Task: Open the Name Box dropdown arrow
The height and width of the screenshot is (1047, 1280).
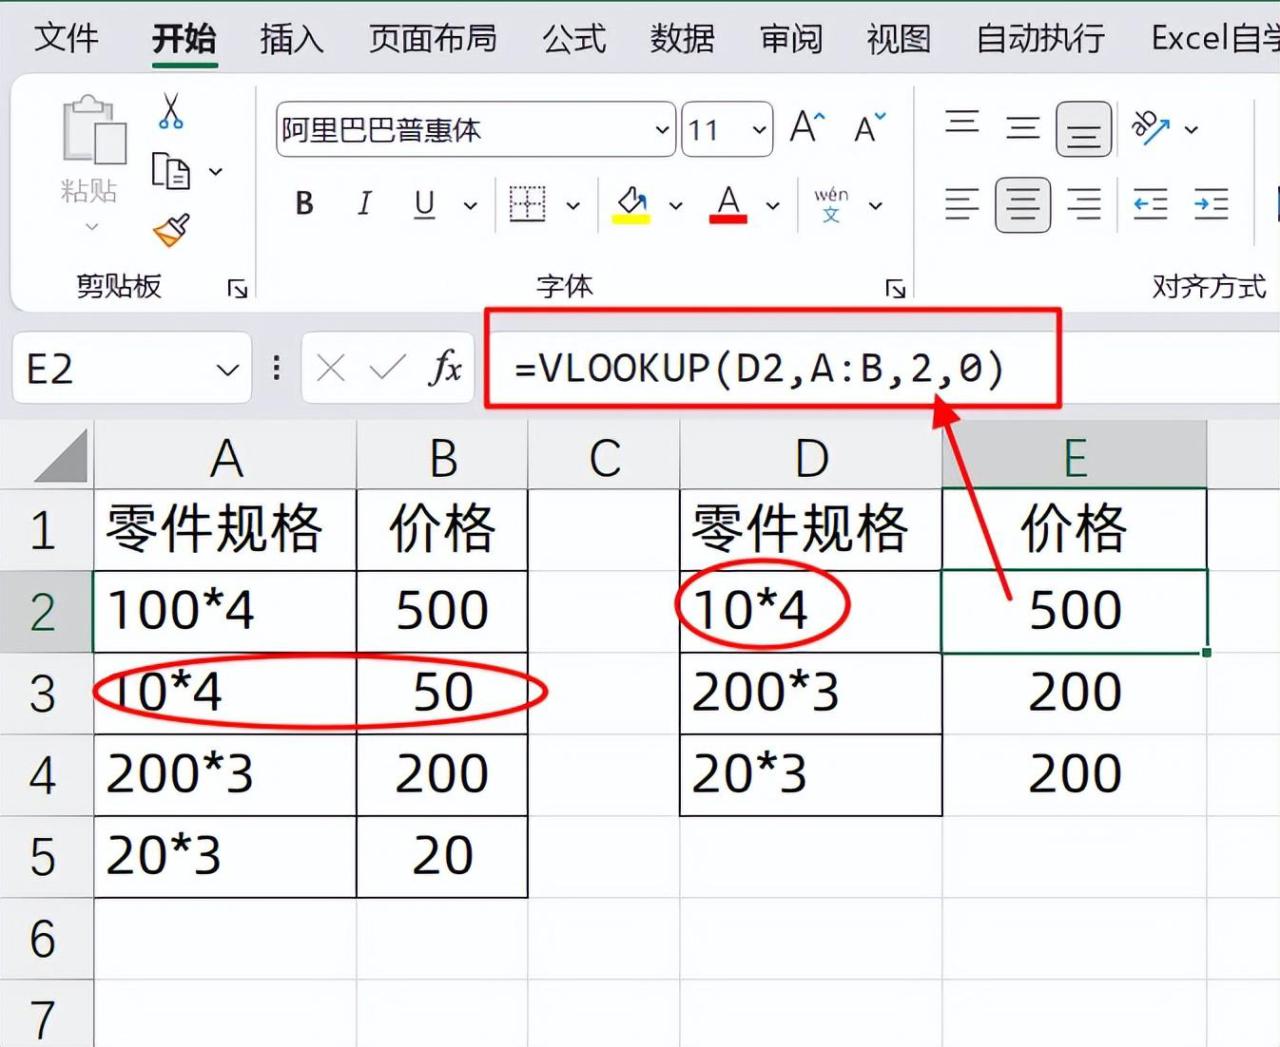Action: pyautogui.click(x=228, y=370)
